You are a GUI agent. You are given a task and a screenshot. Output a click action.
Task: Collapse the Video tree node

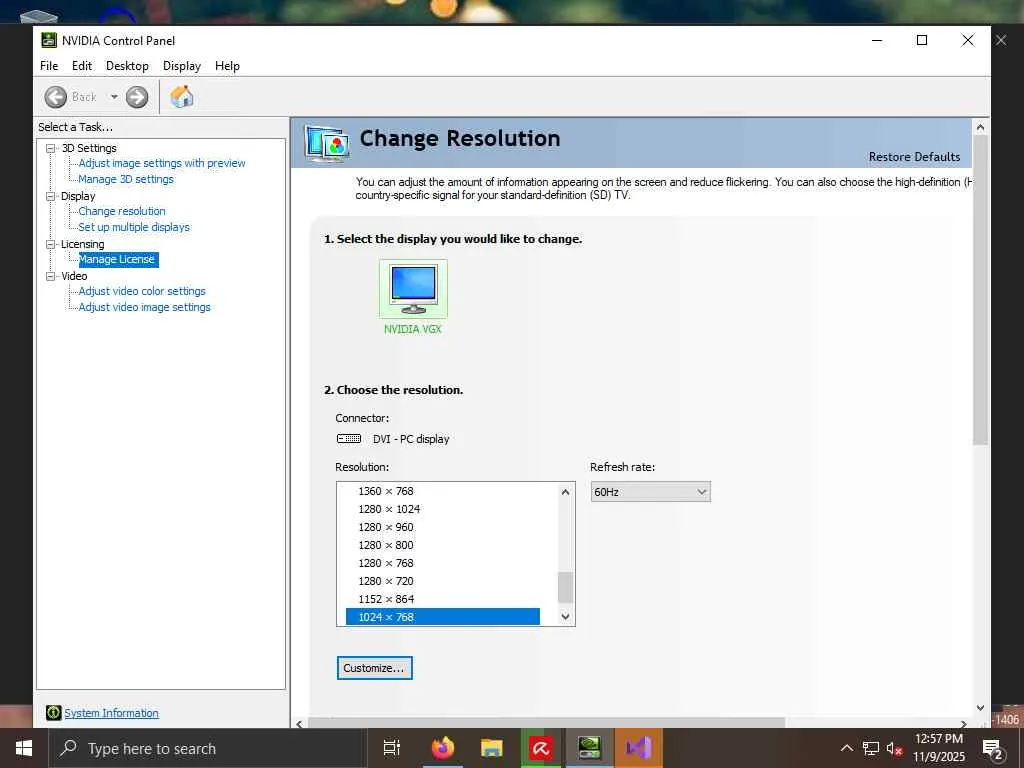tap(50, 276)
